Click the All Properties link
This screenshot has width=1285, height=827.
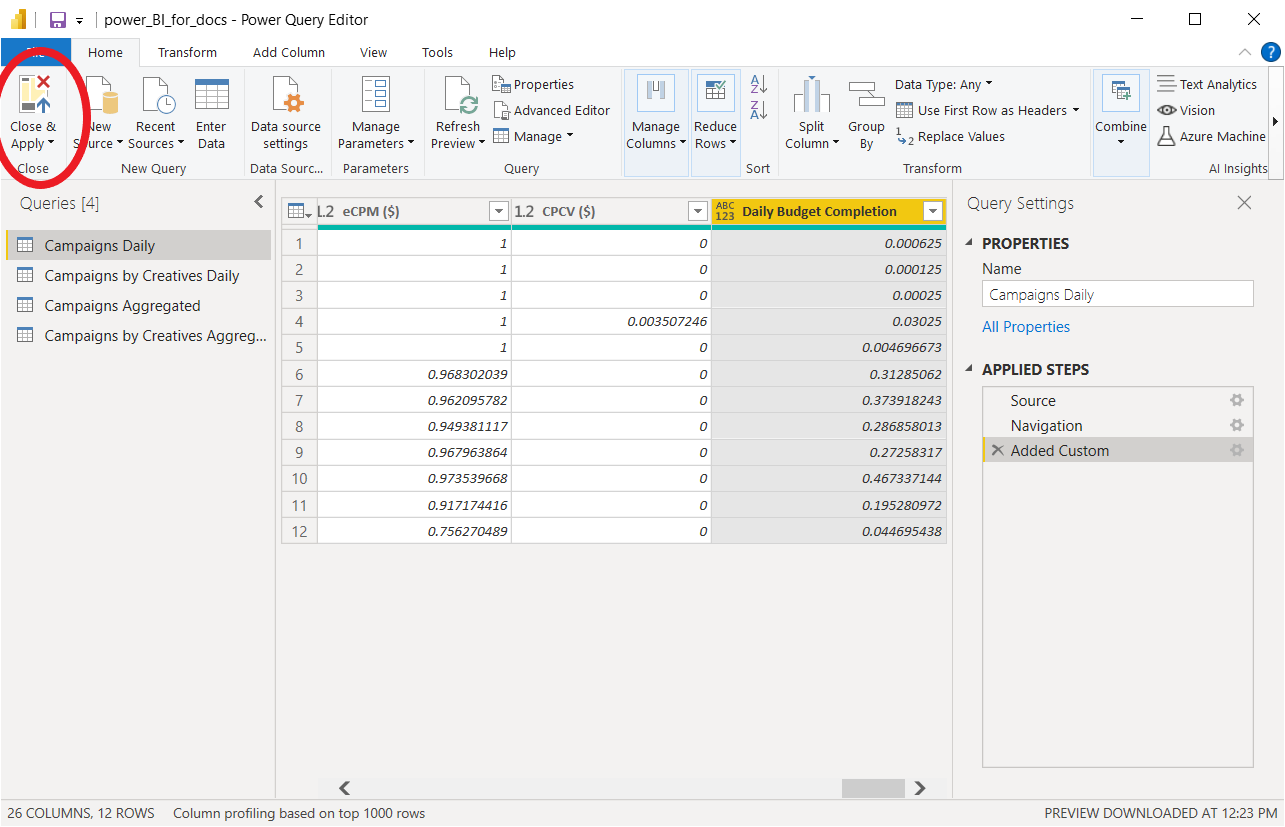[x=1025, y=327]
